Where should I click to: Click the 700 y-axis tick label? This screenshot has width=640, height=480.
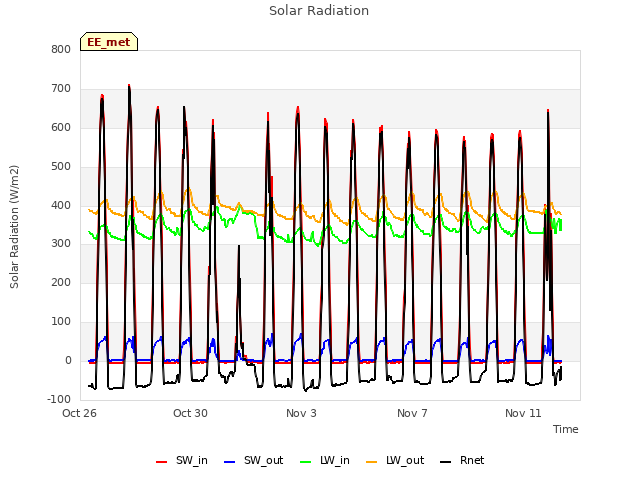click(x=61, y=89)
